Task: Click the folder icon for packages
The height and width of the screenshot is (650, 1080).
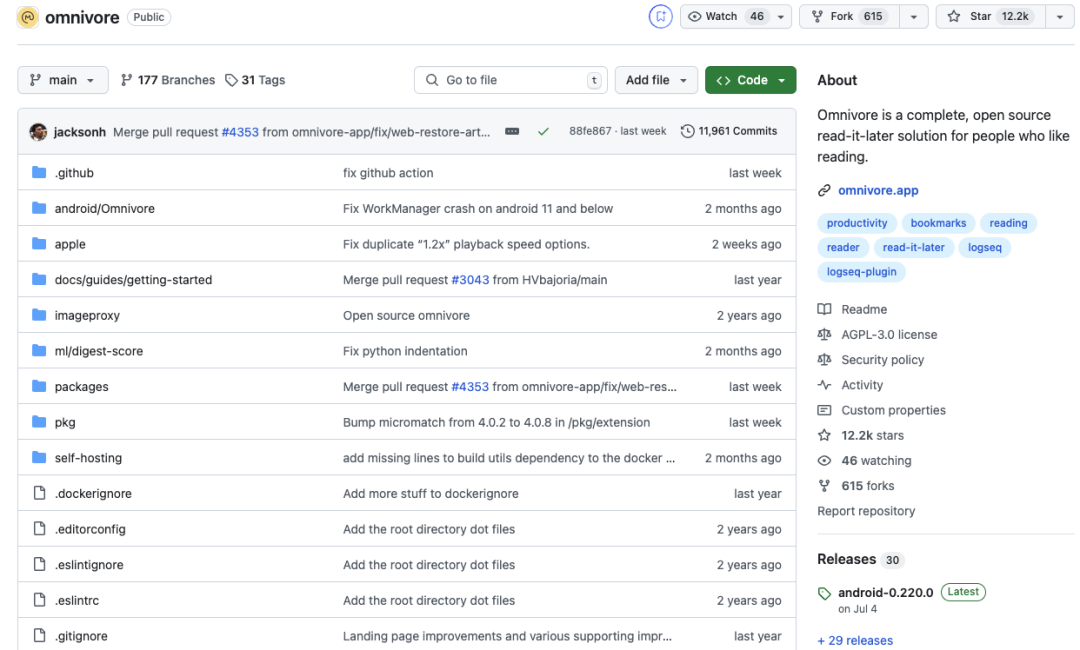Action: coord(39,386)
